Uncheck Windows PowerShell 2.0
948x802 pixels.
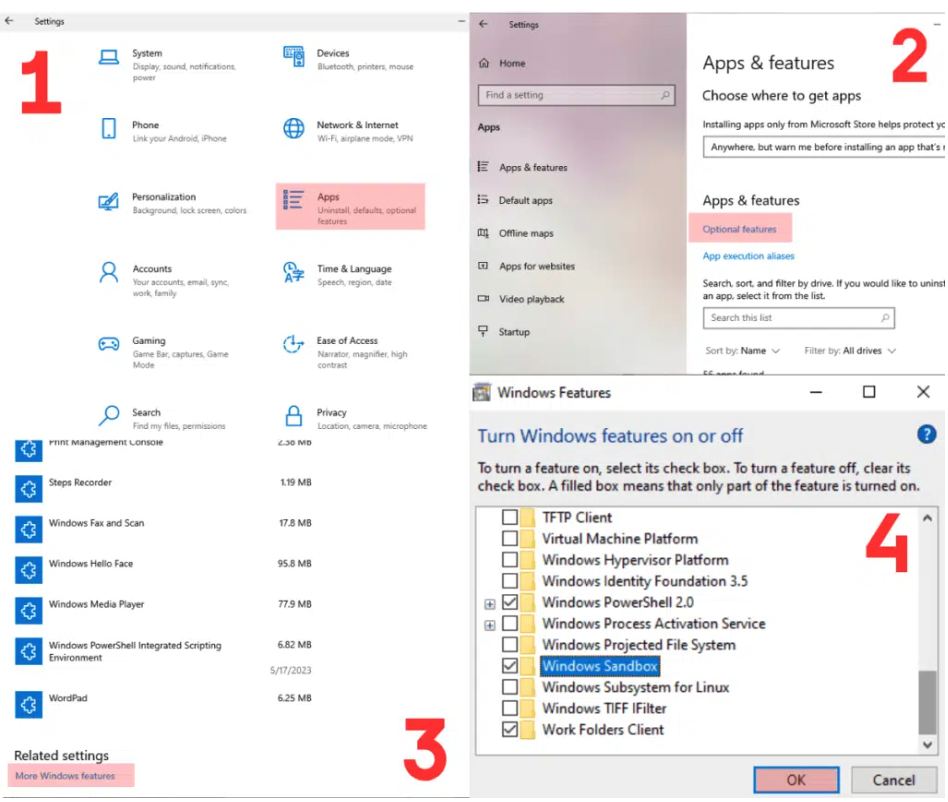coord(510,602)
